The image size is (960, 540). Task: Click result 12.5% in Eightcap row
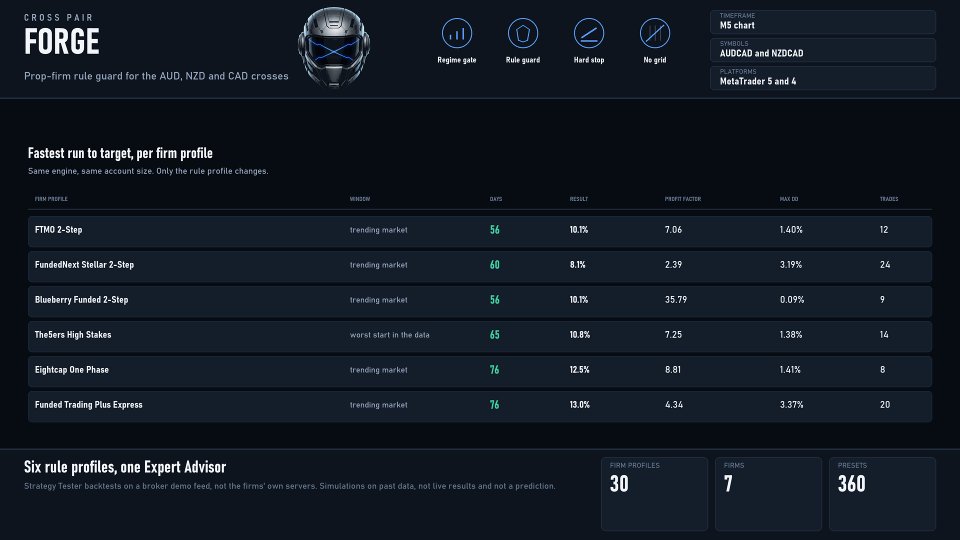coord(579,370)
